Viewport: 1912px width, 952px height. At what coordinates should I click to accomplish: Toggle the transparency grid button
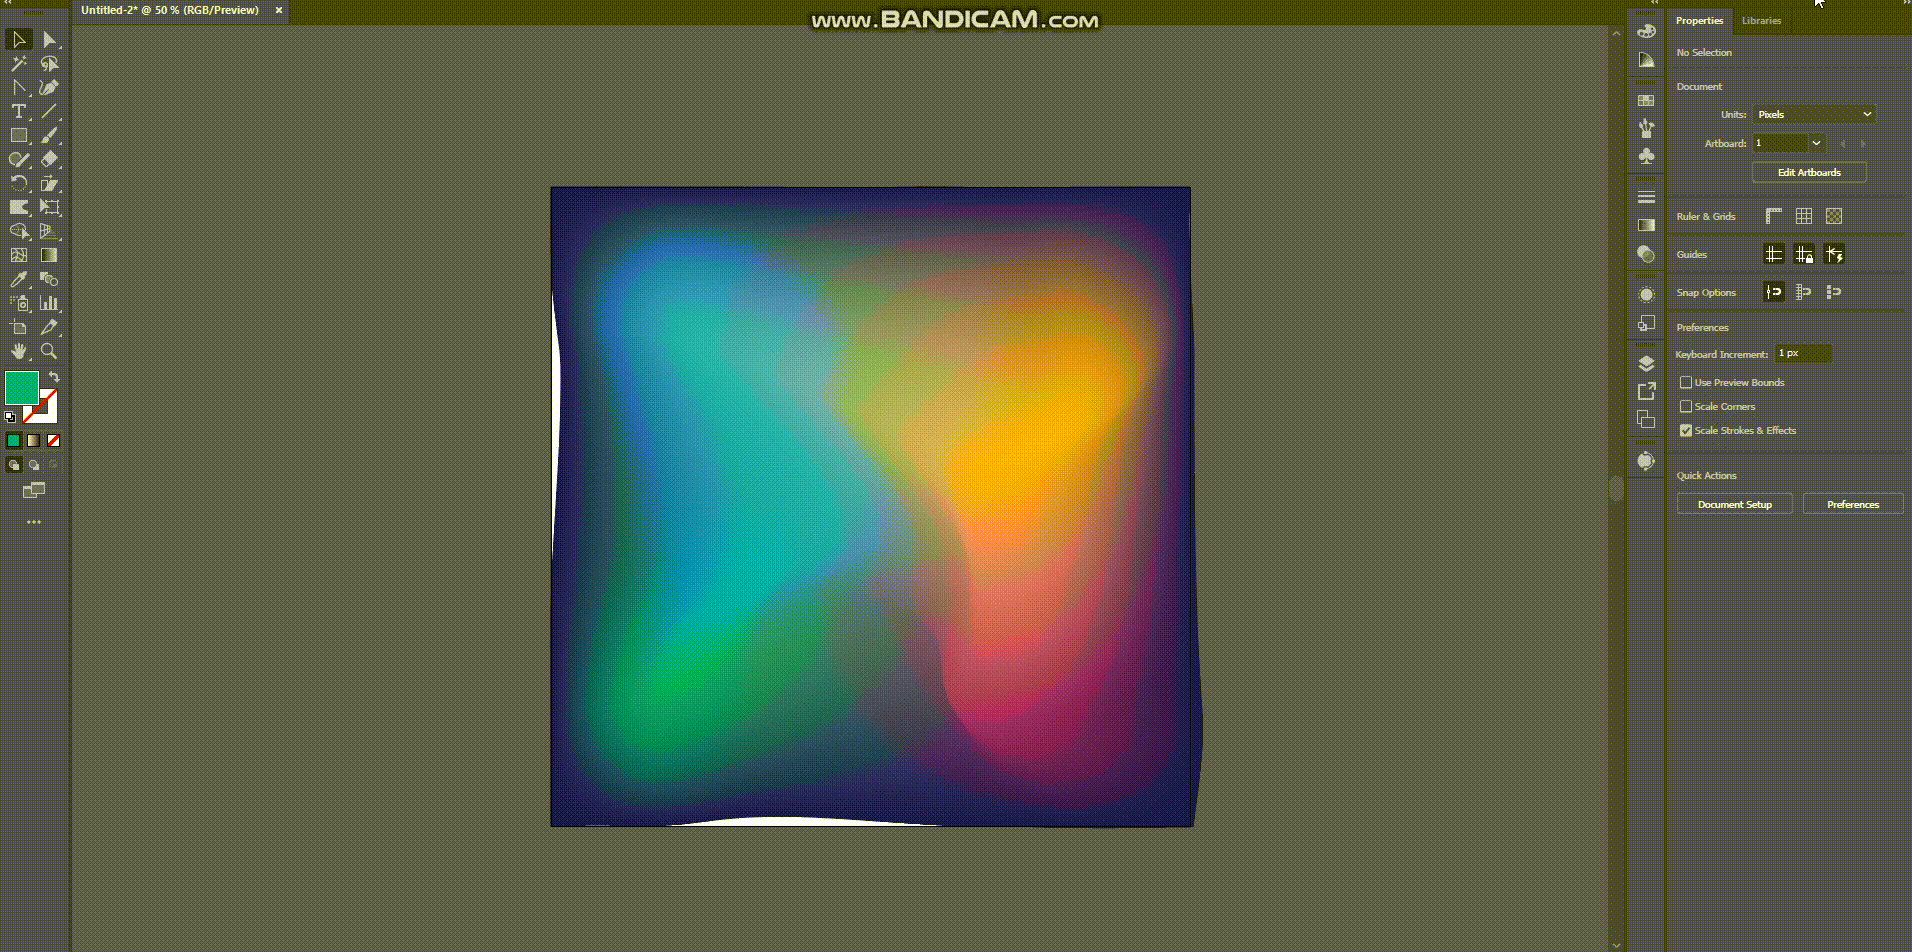1834,216
